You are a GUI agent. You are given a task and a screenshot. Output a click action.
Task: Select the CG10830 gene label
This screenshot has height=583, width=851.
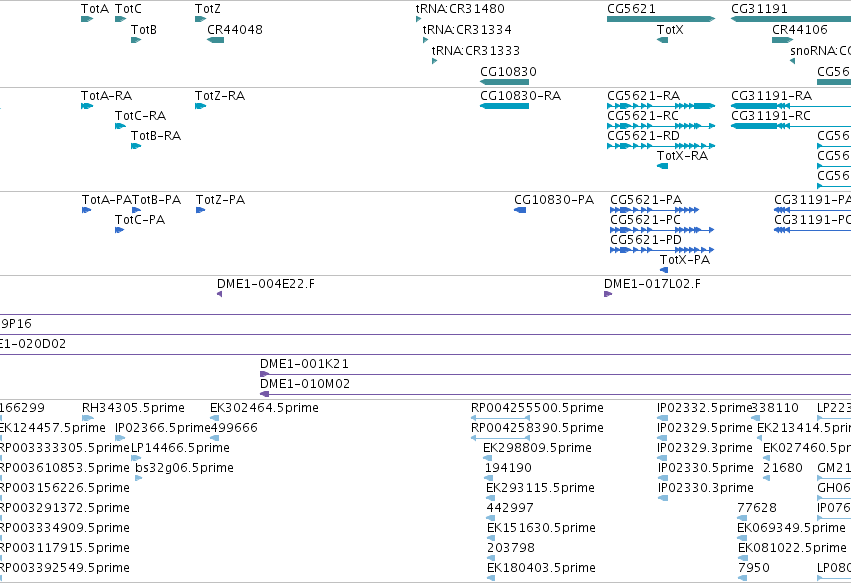(x=508, y=72)
